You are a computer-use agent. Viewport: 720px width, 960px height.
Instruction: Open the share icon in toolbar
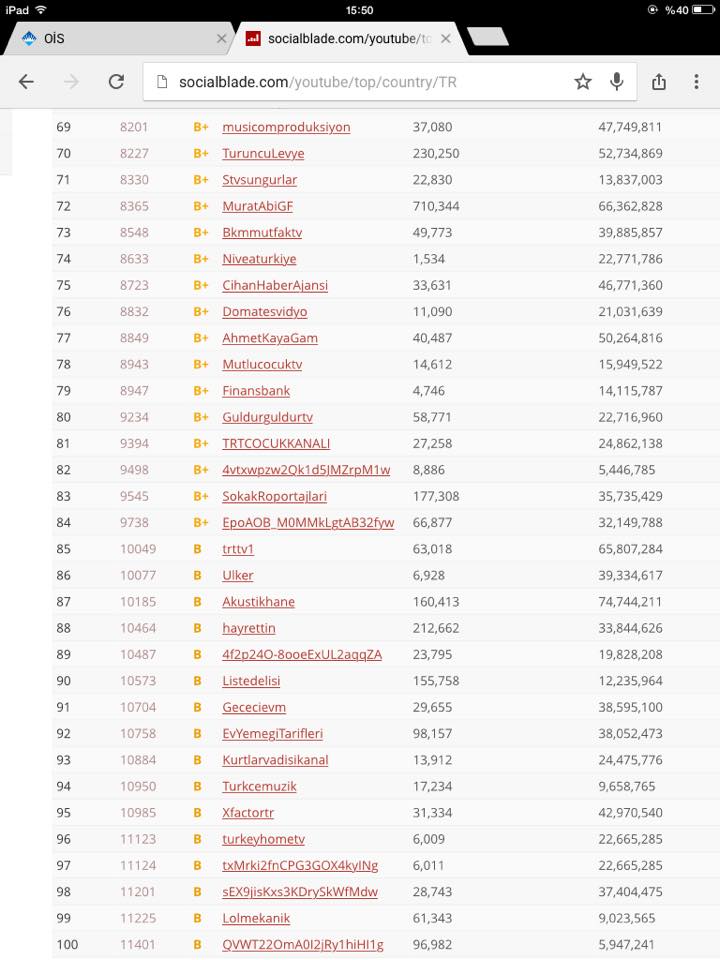pyautogui.click(x=659, y=81)
